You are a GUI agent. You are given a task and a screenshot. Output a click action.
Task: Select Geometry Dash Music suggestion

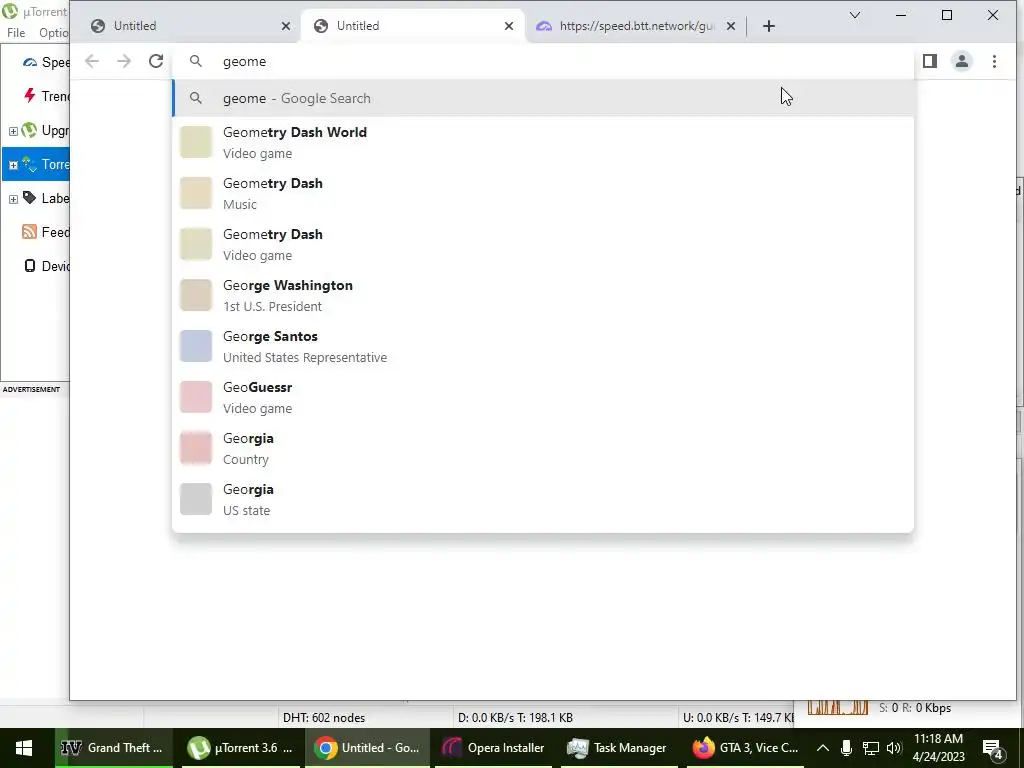(543, 193)
